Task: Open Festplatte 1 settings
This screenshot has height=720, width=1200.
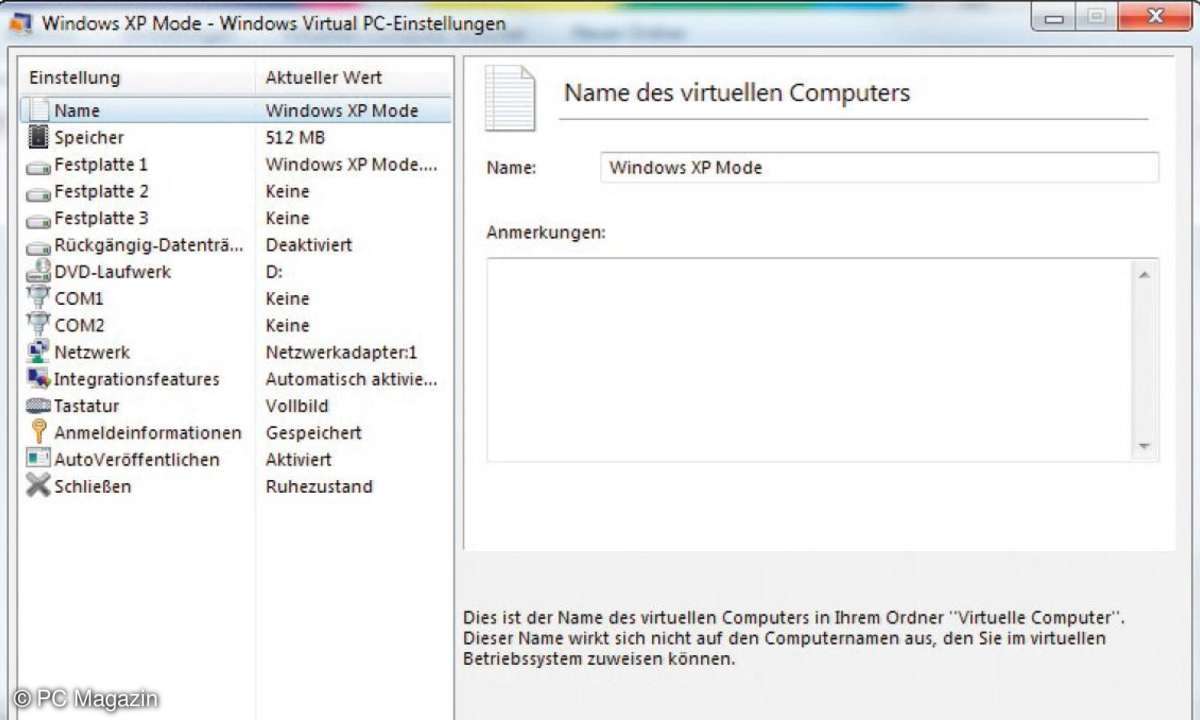Action: point(101,164)
